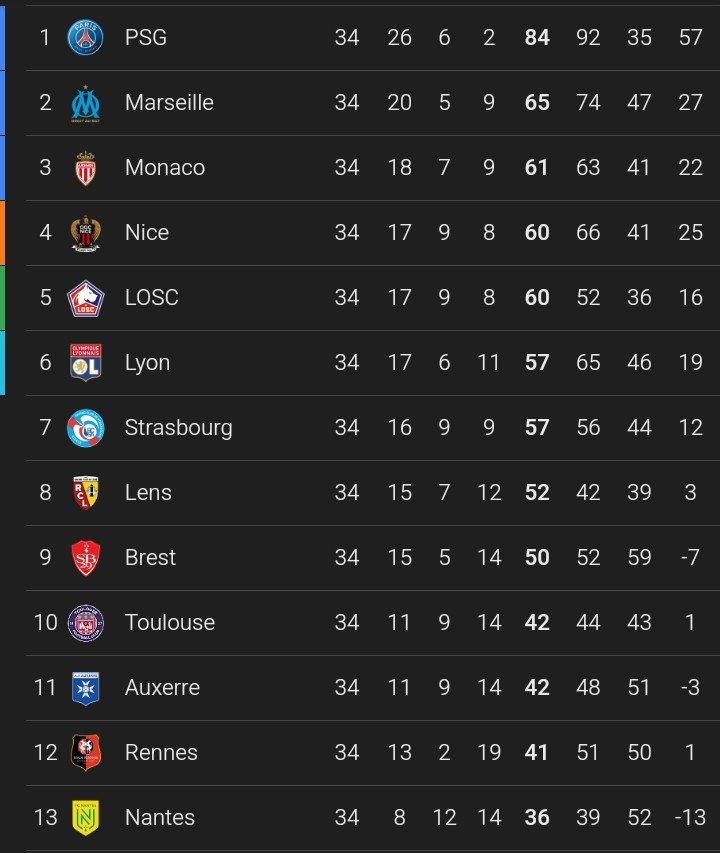This screenshot has width=720, height=853.
Task: Open the PSG team name link
Action: [x=146, y=38]
